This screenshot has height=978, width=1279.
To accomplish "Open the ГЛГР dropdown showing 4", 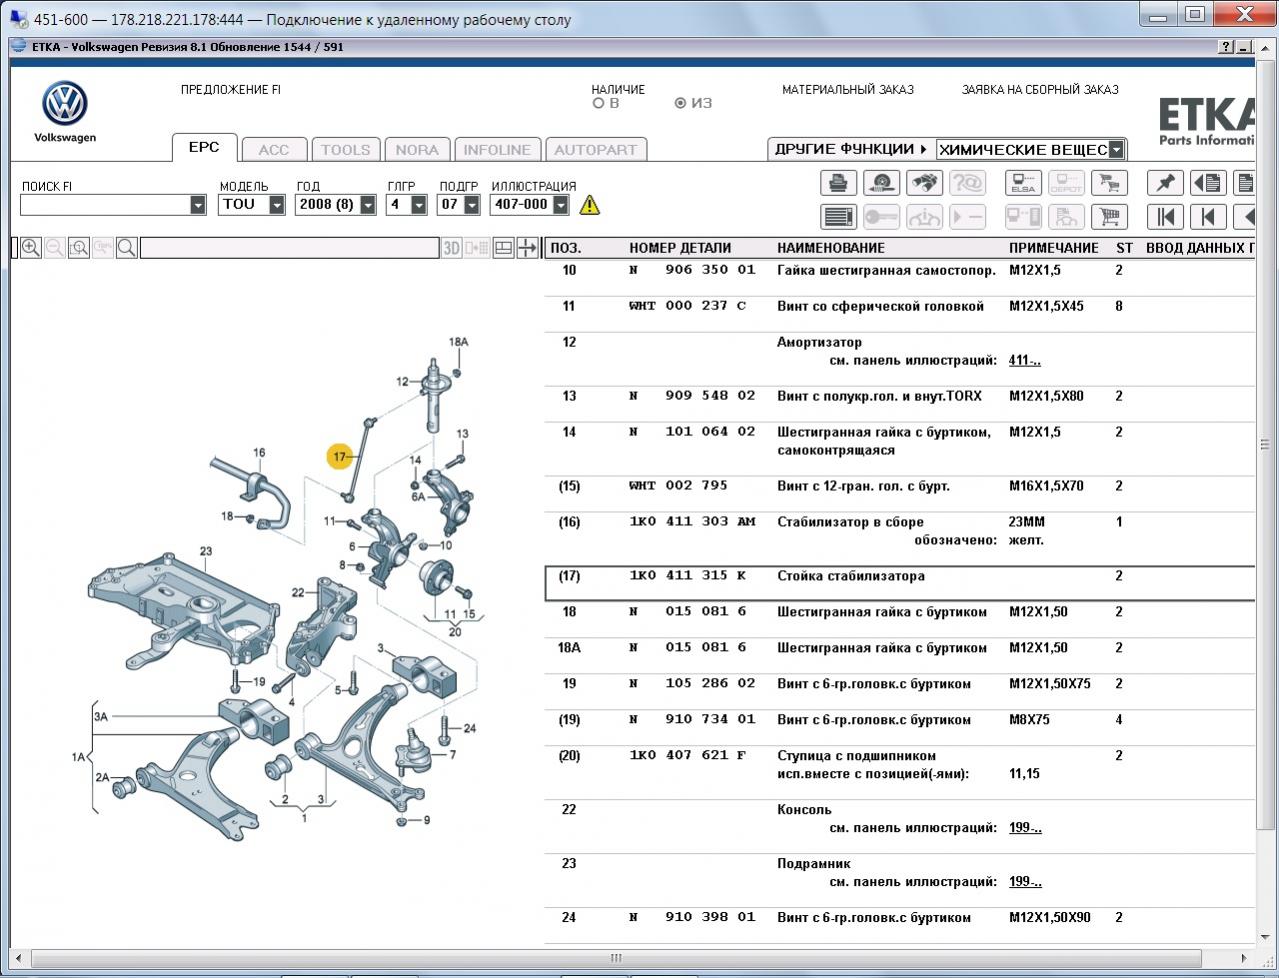I will pyautogui.click(x=419, y=205).
